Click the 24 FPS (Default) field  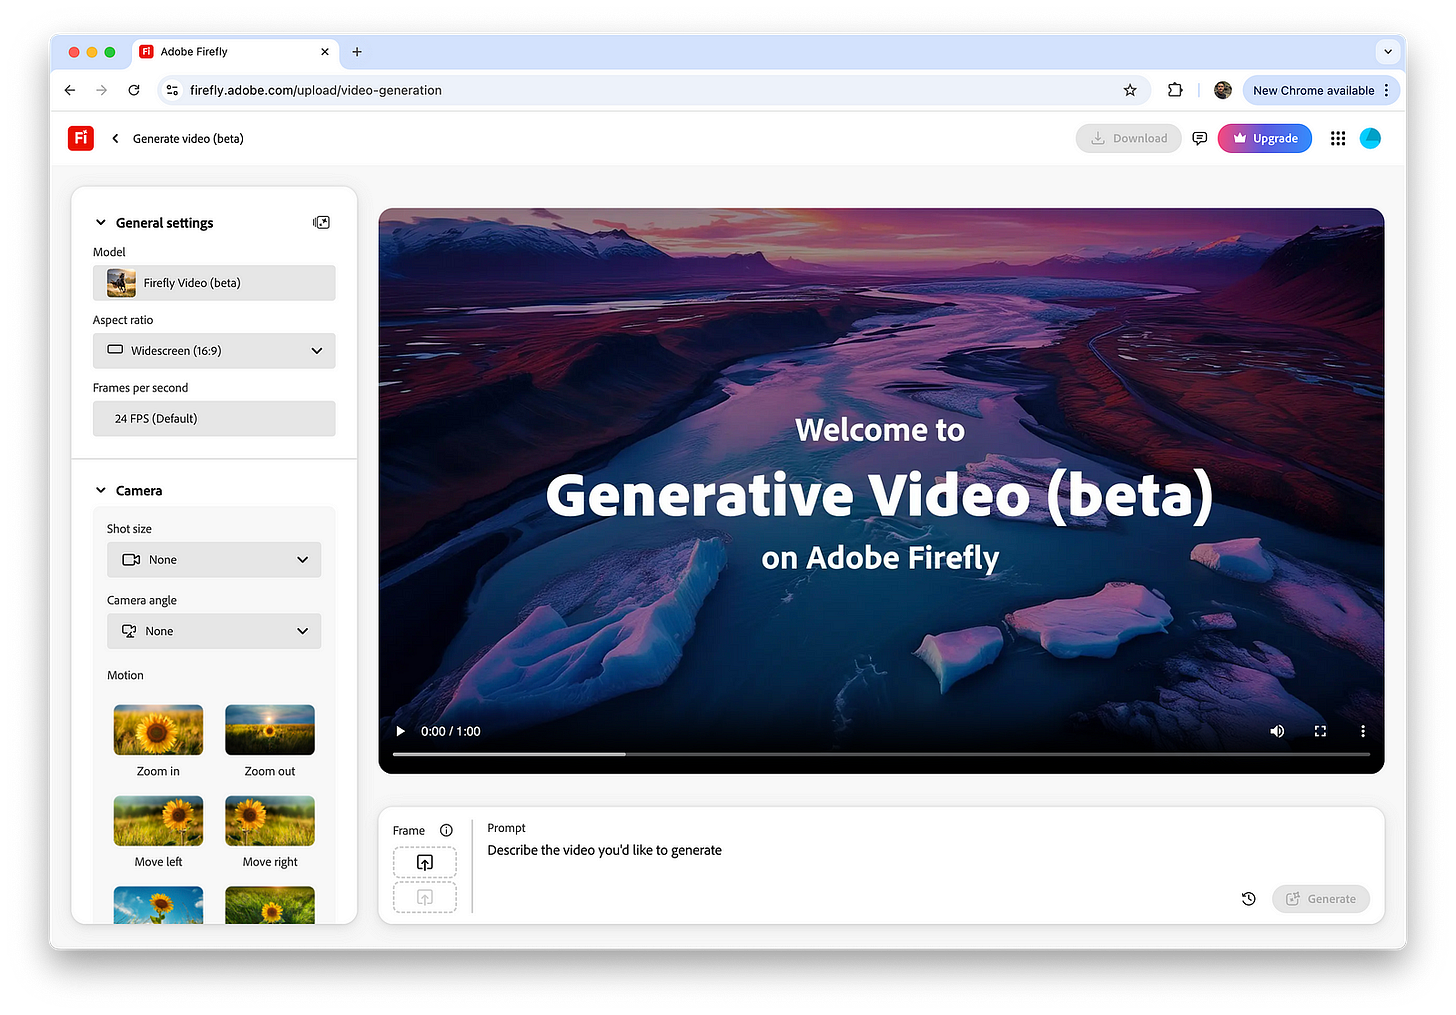tap(214, 419)
